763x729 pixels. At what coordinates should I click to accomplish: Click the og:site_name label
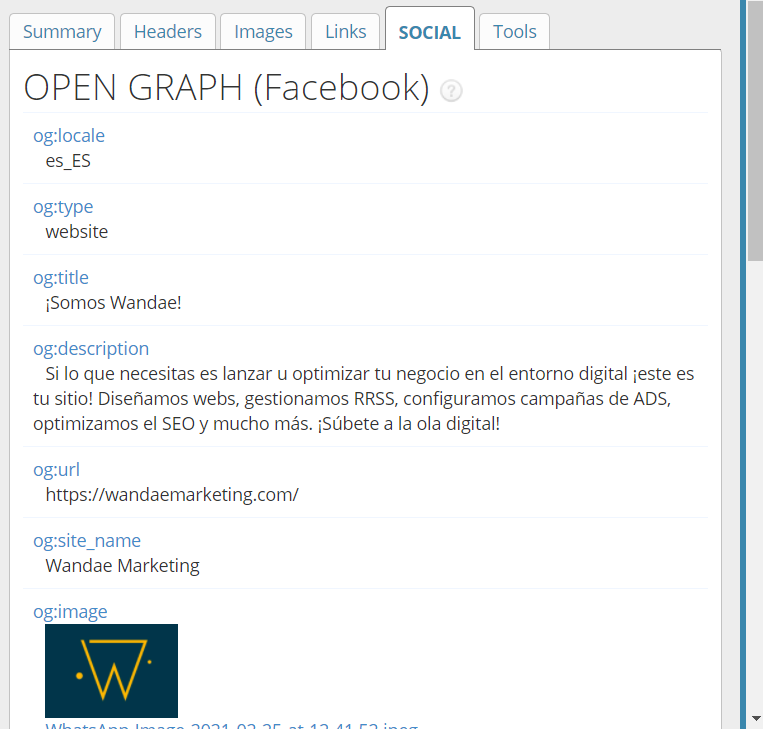coord(87,541)
